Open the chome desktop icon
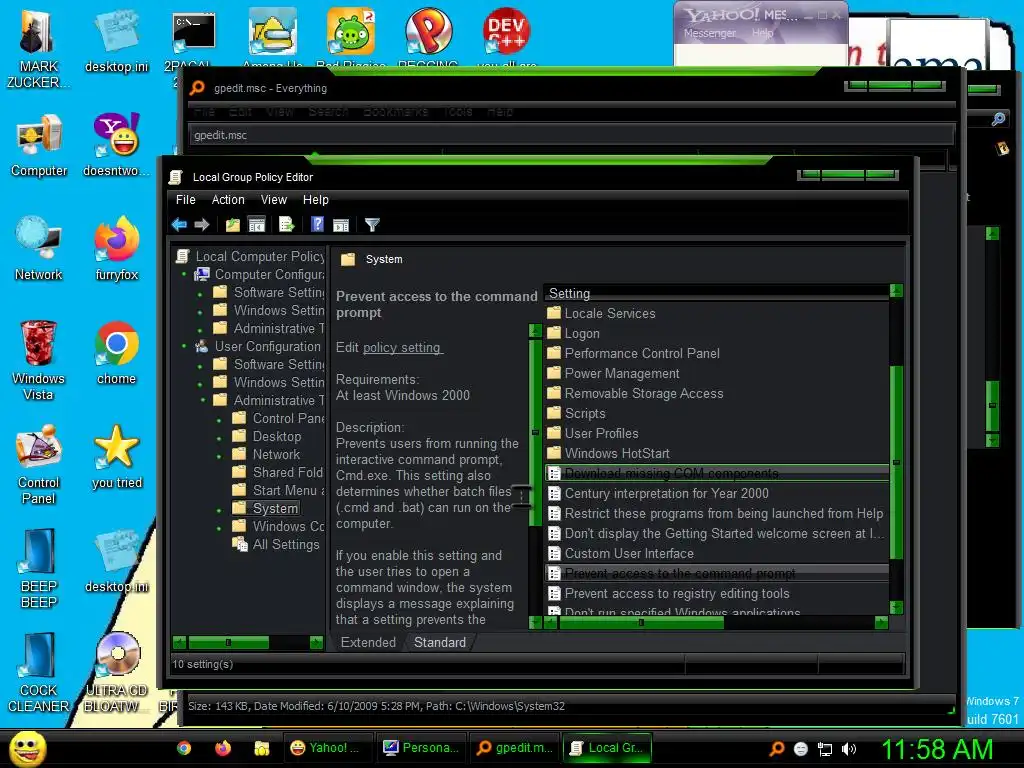The image size is (1024, 768). tap(116, 354)
